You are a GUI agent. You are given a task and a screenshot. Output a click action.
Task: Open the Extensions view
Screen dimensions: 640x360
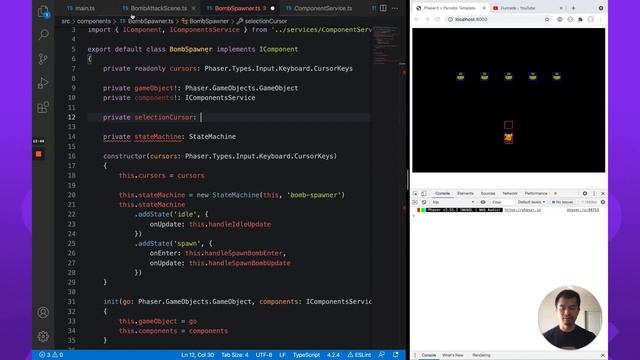pyautogui.click(x=43, y=108)
